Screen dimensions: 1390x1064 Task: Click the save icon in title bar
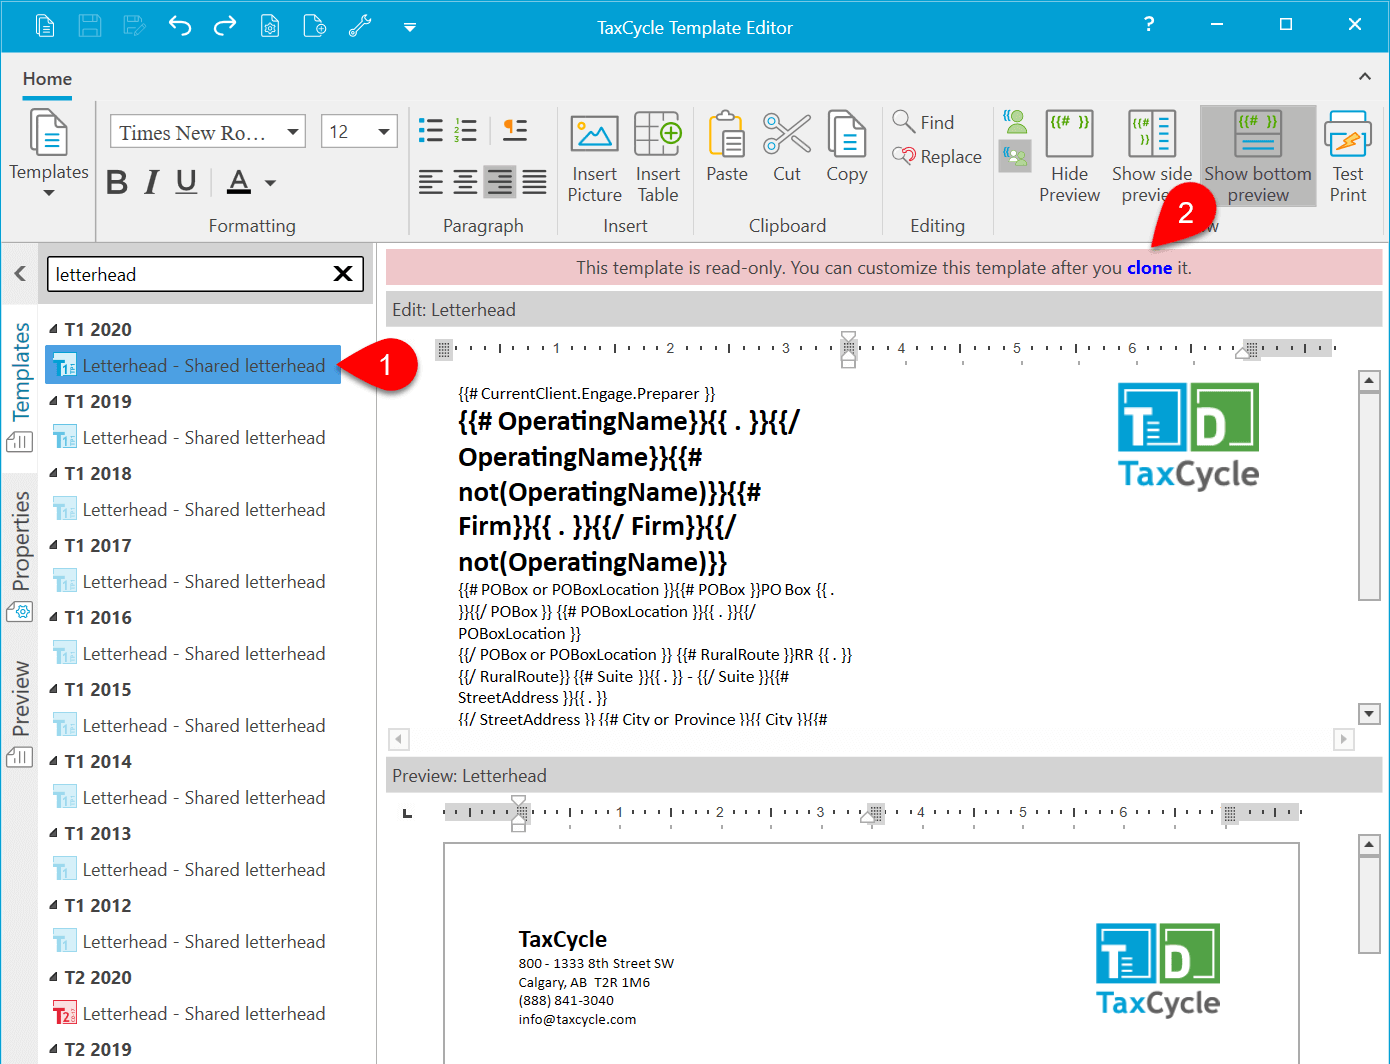click(x=90, y=26)
